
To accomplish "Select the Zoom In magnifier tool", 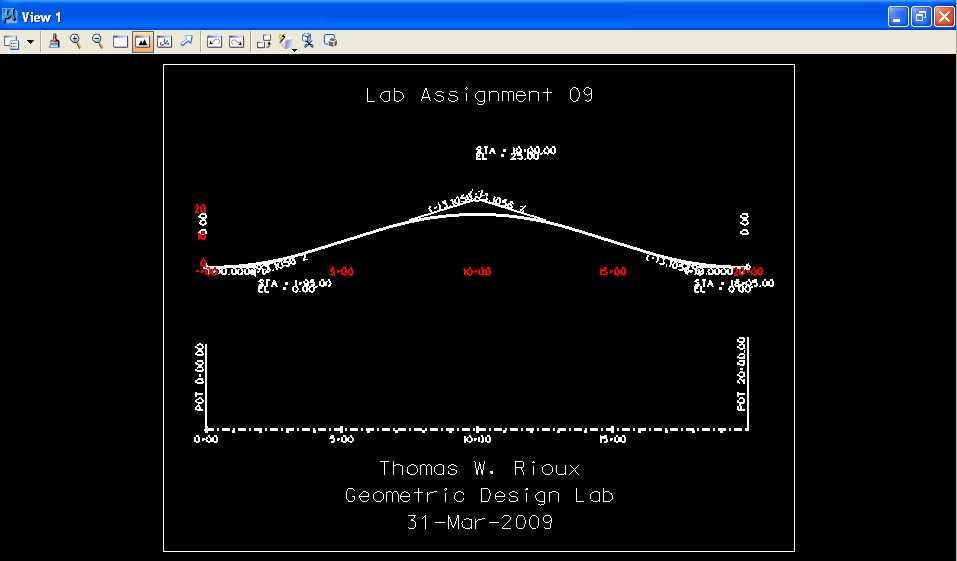I will click(76, 42).
